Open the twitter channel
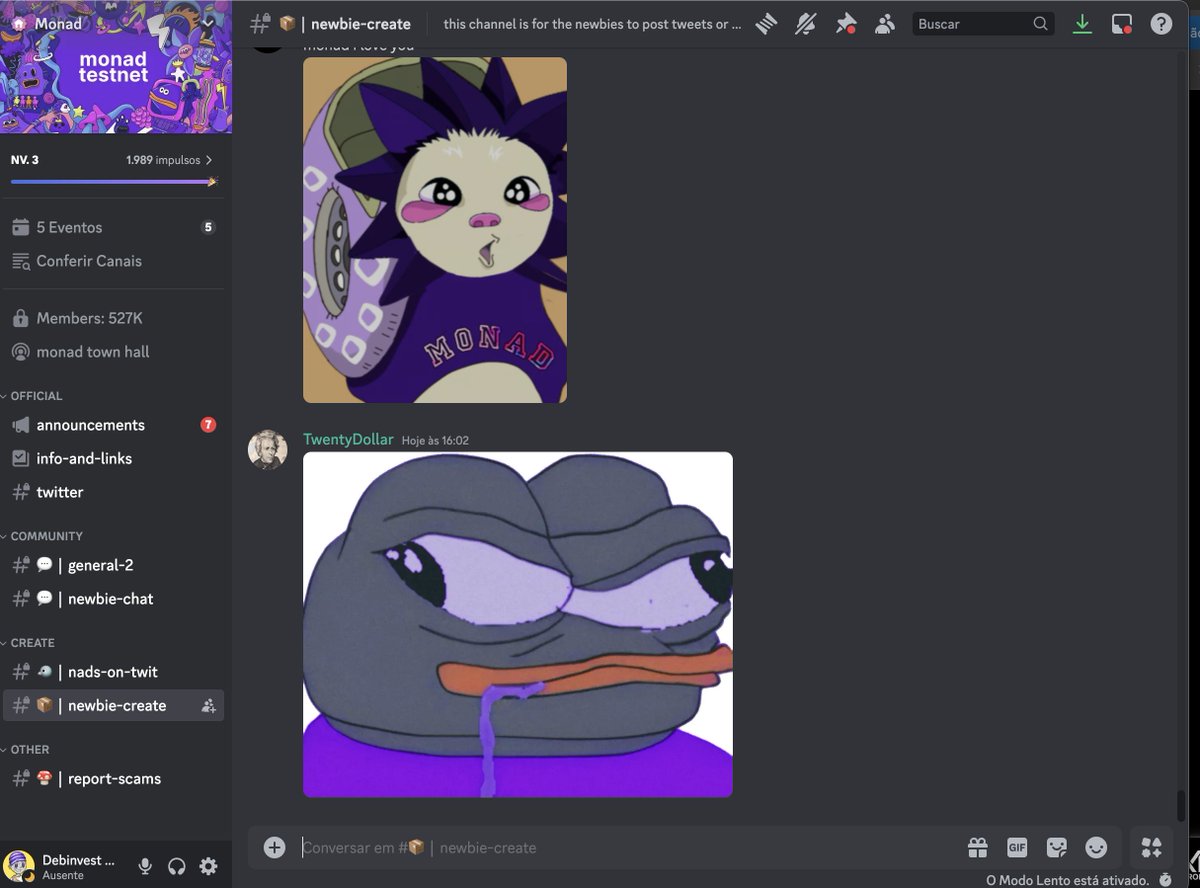Image resolution: width=1200 pixels, height=888 pixels. pyautogui.click(x=116, y=492)
